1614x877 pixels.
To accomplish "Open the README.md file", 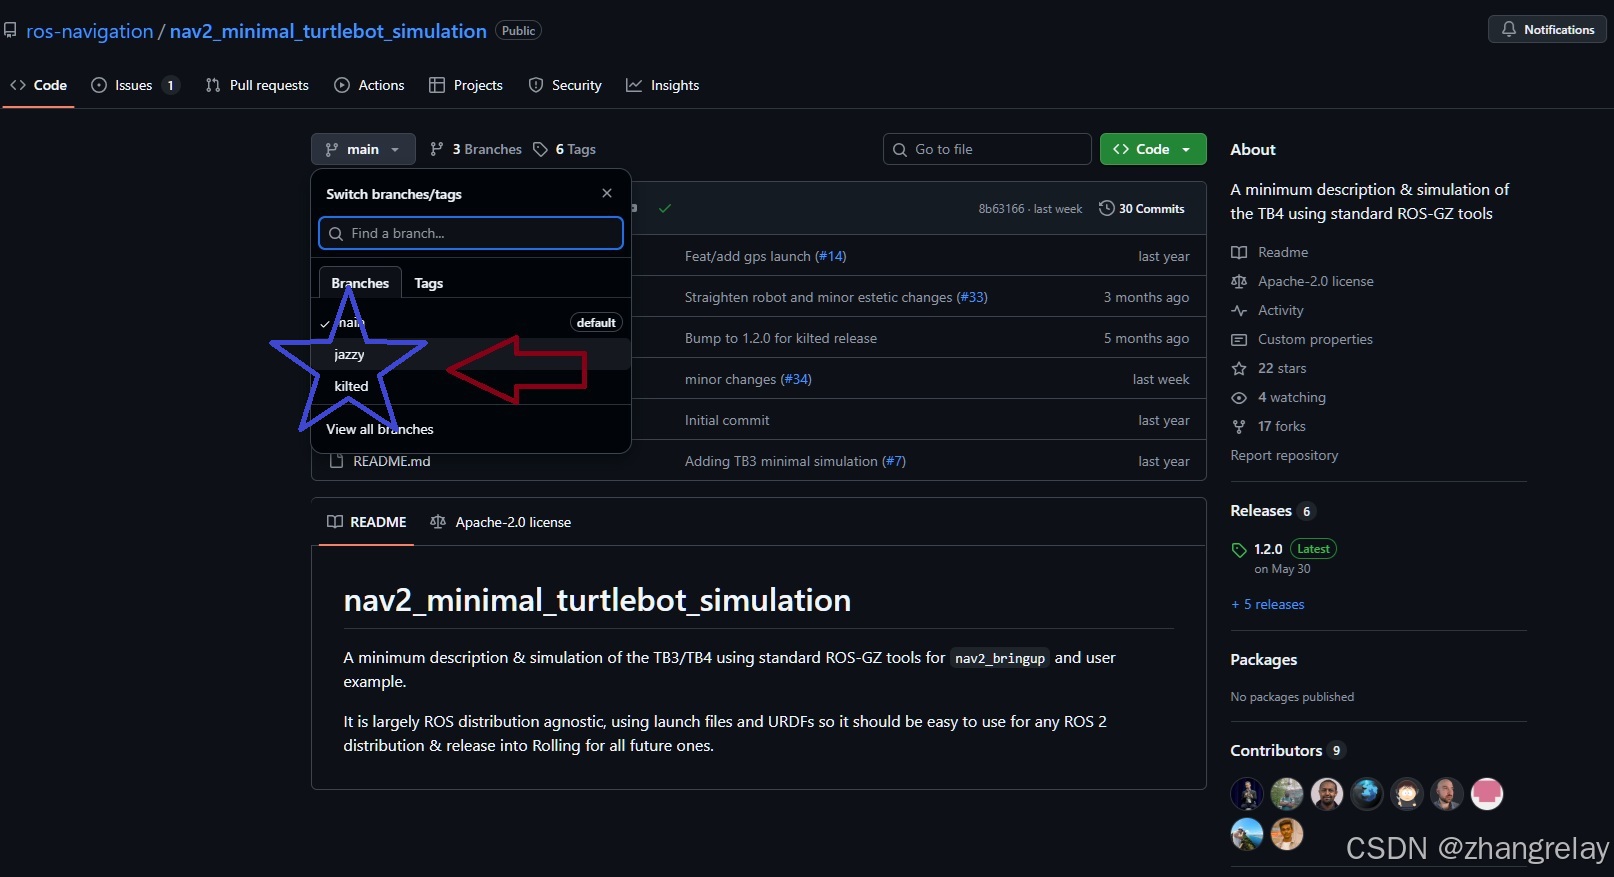I will coord(392,461).
